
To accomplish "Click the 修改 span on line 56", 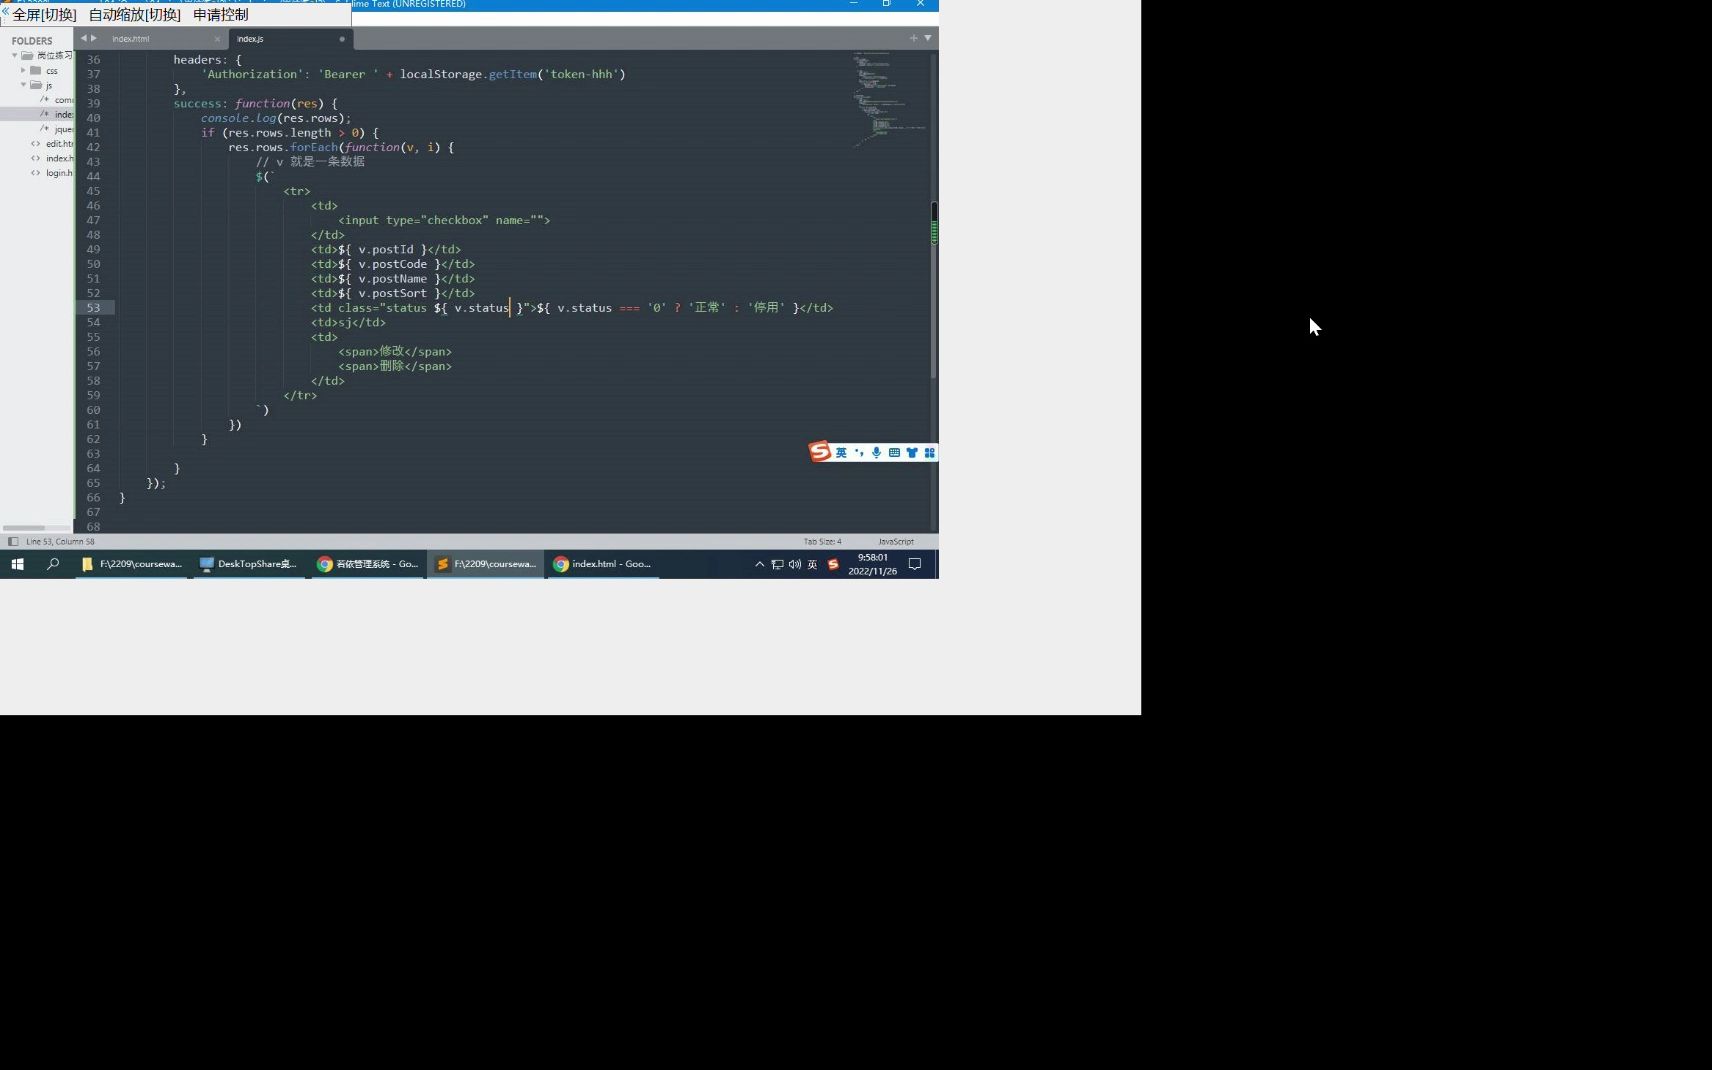I will (x=395, y=352).
